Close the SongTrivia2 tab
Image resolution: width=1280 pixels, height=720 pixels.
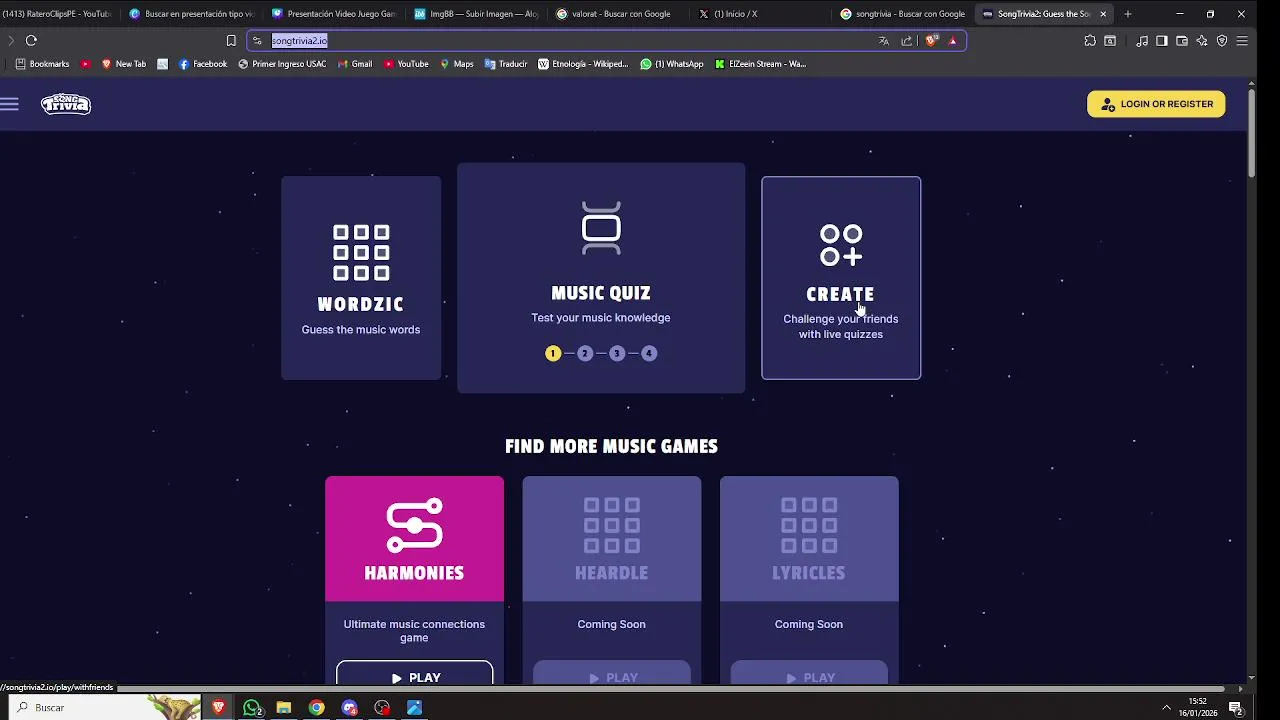pos(1103,14)
